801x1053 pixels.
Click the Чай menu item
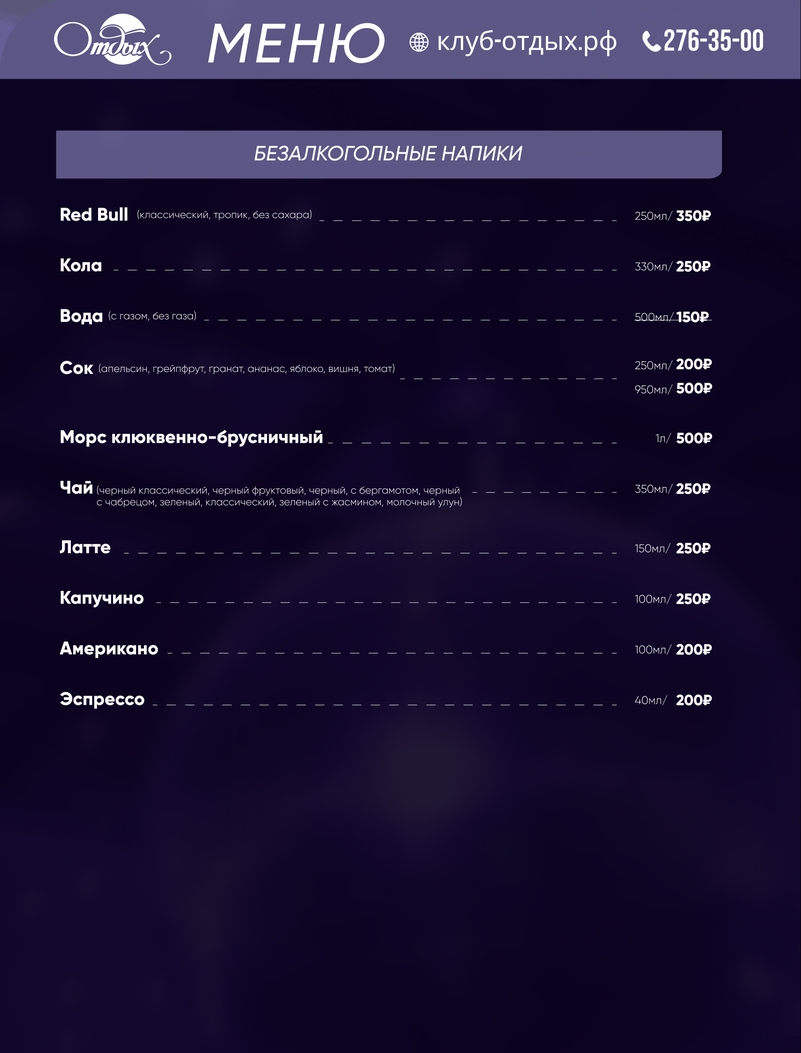point(77,488)
